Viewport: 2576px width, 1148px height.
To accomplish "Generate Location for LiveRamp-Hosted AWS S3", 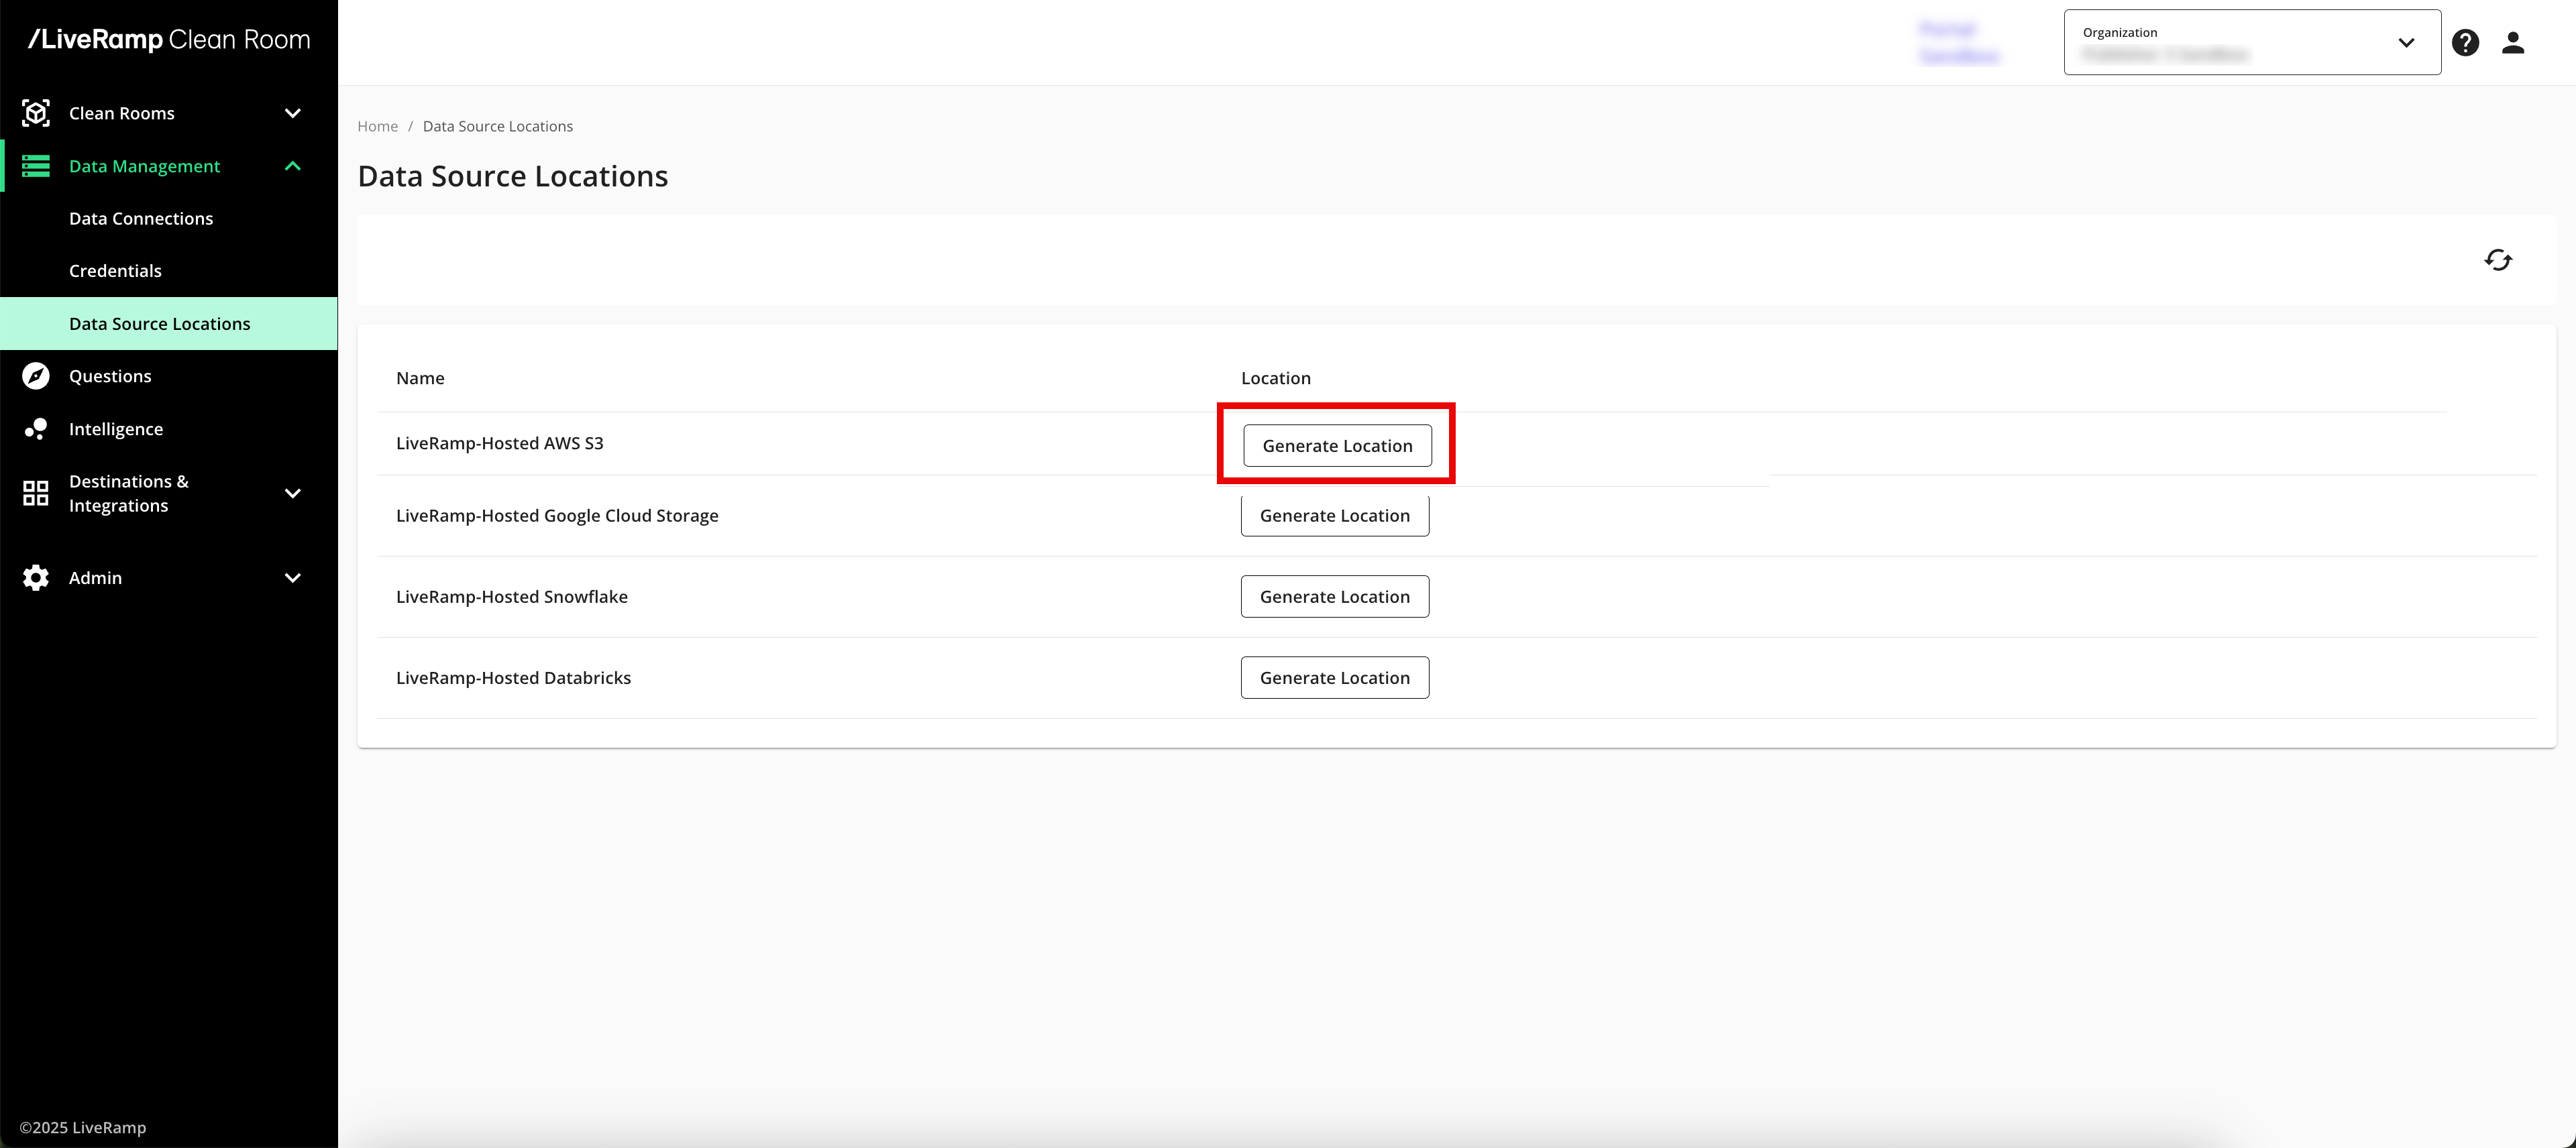I will pos(1337,446).
